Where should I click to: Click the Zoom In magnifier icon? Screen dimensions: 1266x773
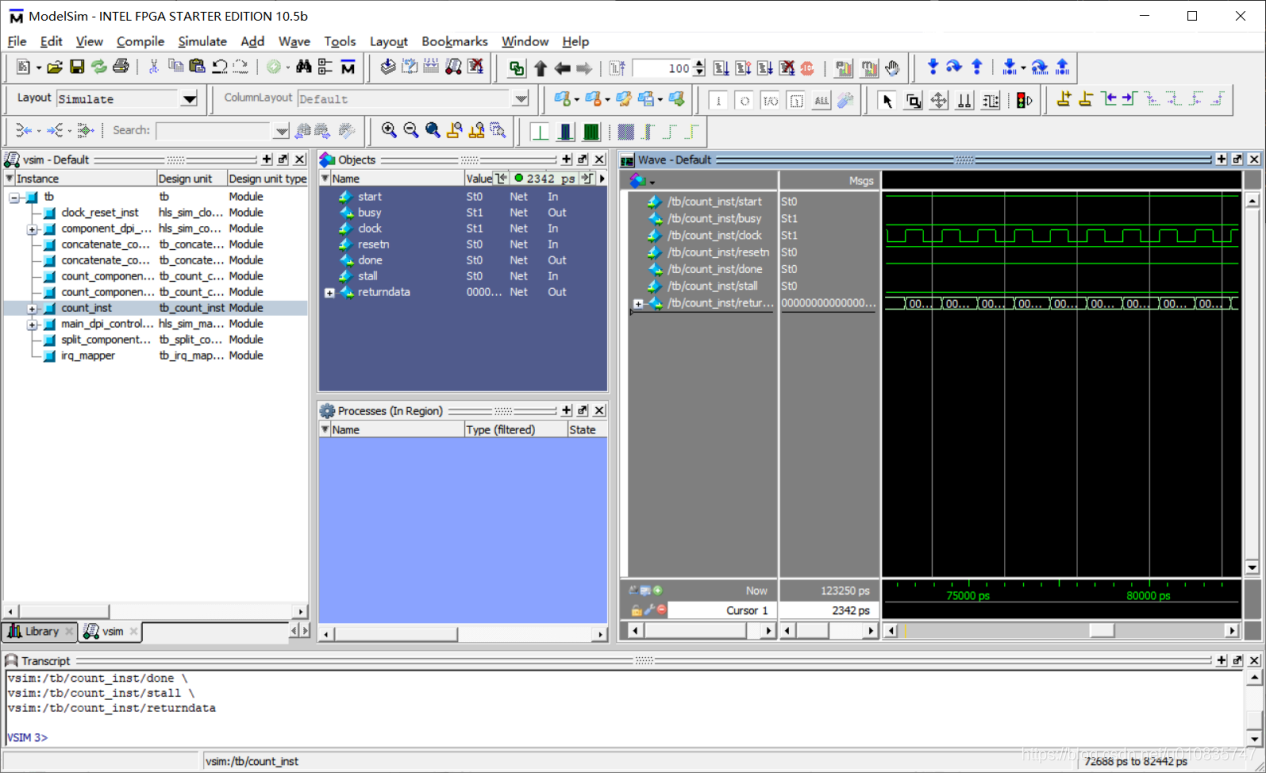[389, 130]
